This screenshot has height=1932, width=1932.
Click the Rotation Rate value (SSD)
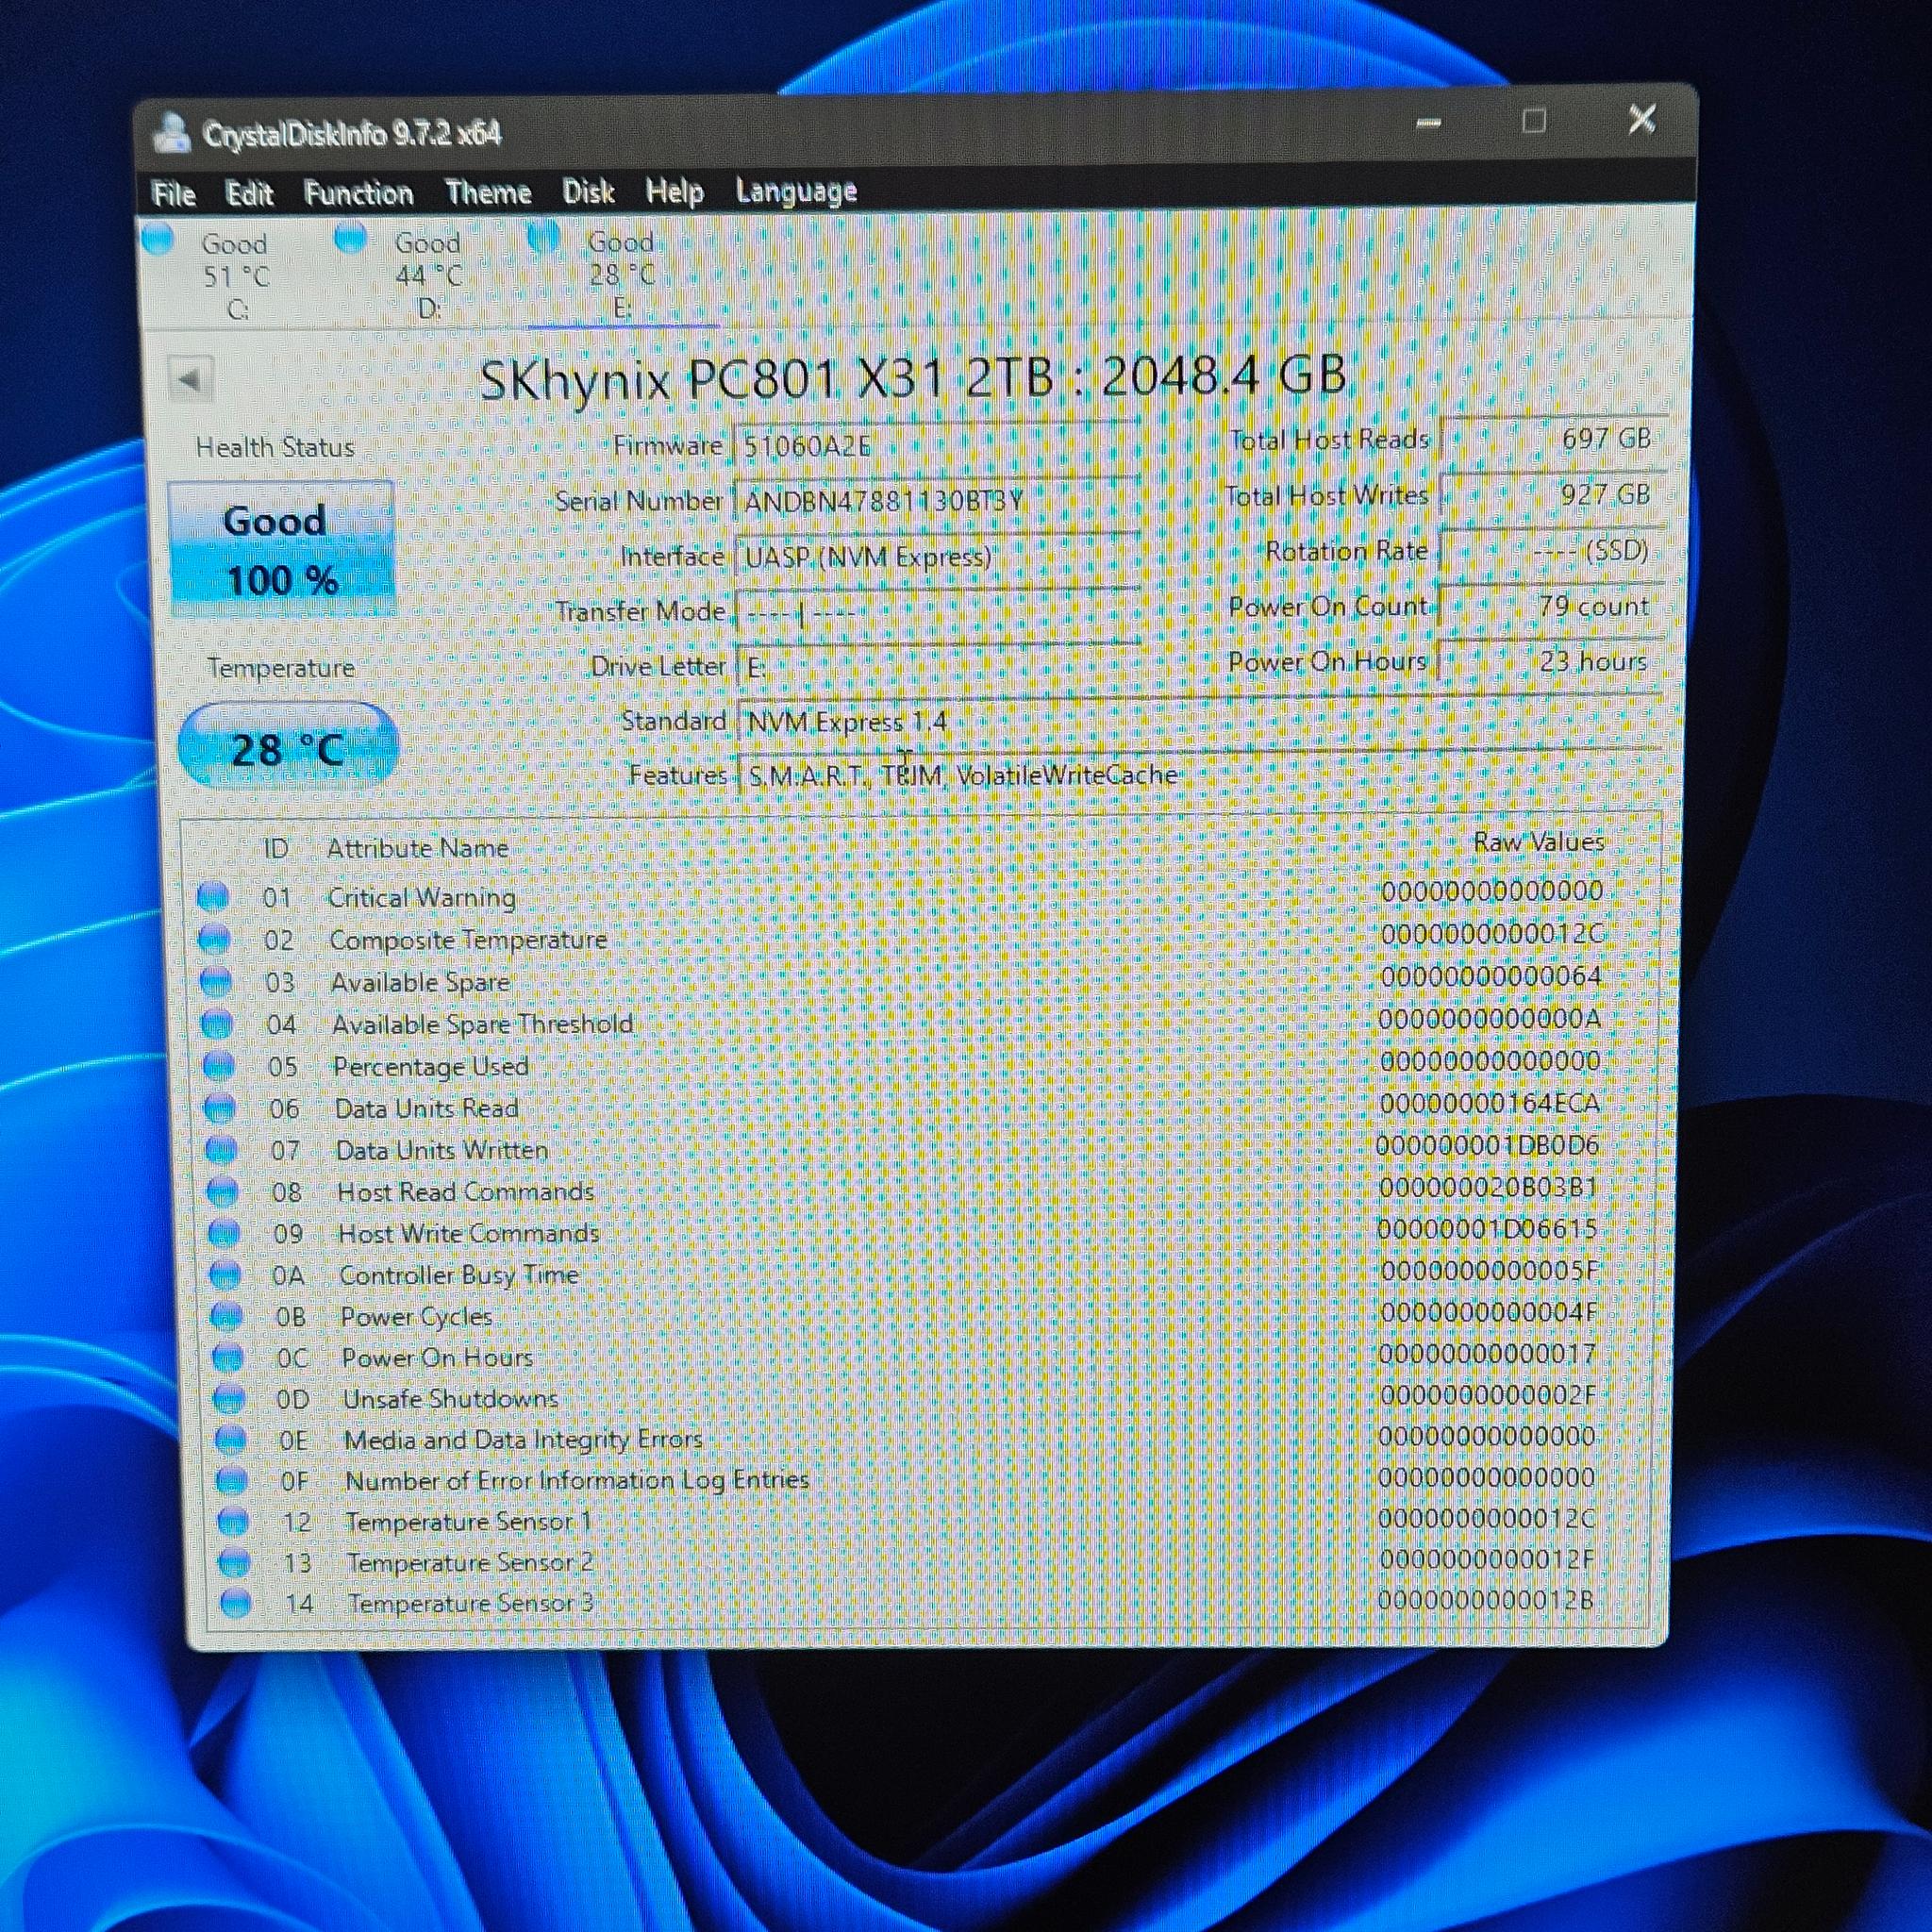(1552, 550)
